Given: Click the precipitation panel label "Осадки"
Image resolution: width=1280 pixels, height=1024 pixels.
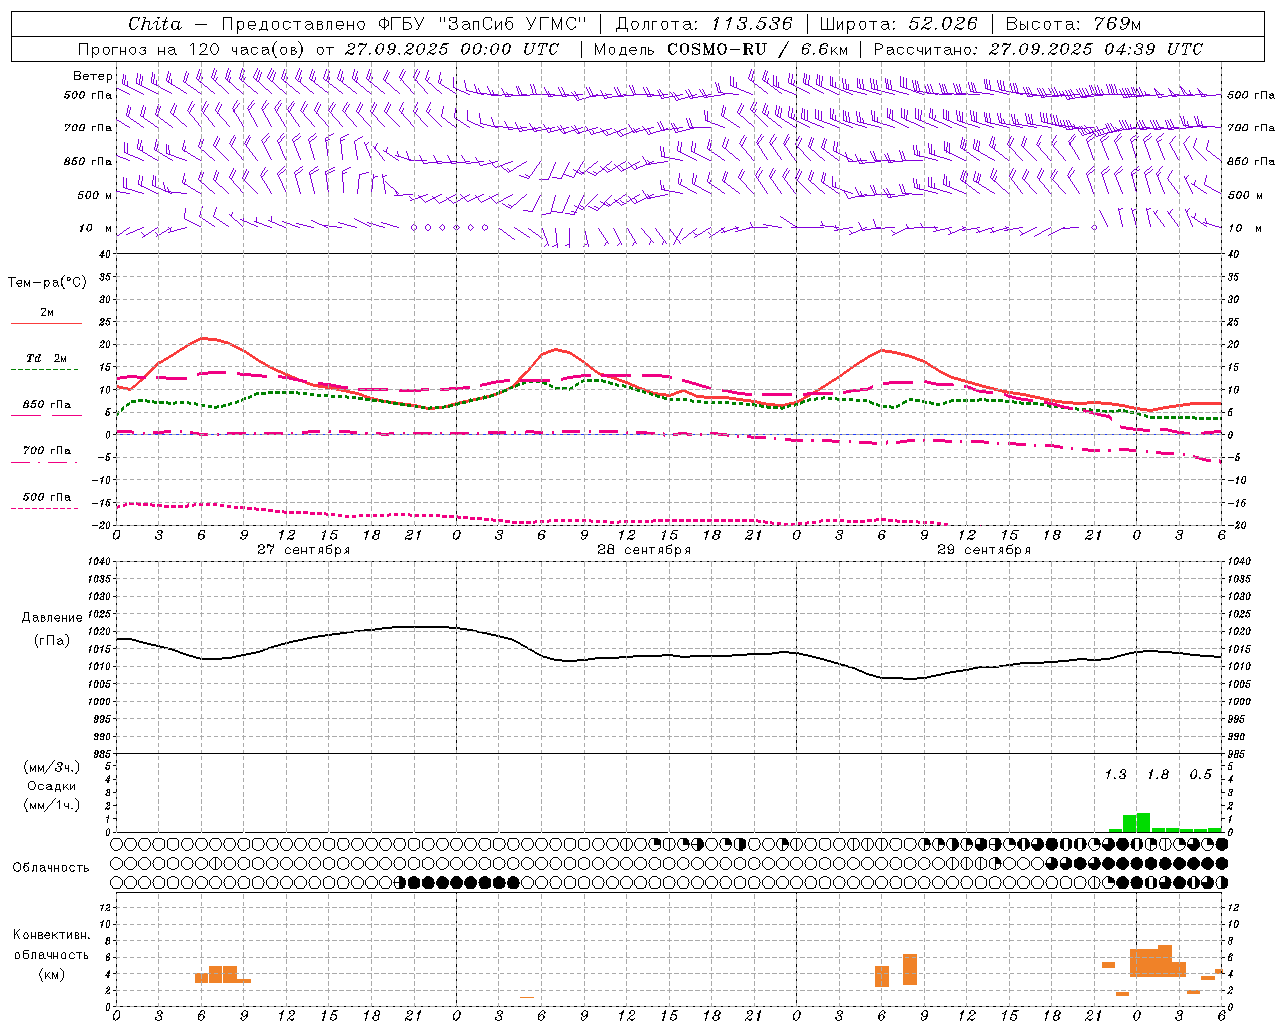Looking at the screenshot, I should pos(51,786).
